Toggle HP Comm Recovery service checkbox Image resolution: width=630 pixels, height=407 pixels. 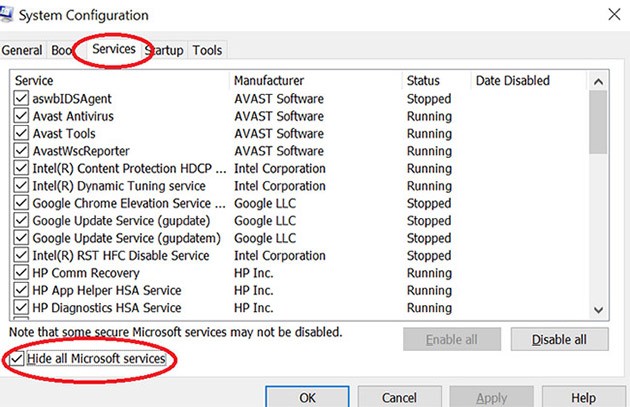21,273
